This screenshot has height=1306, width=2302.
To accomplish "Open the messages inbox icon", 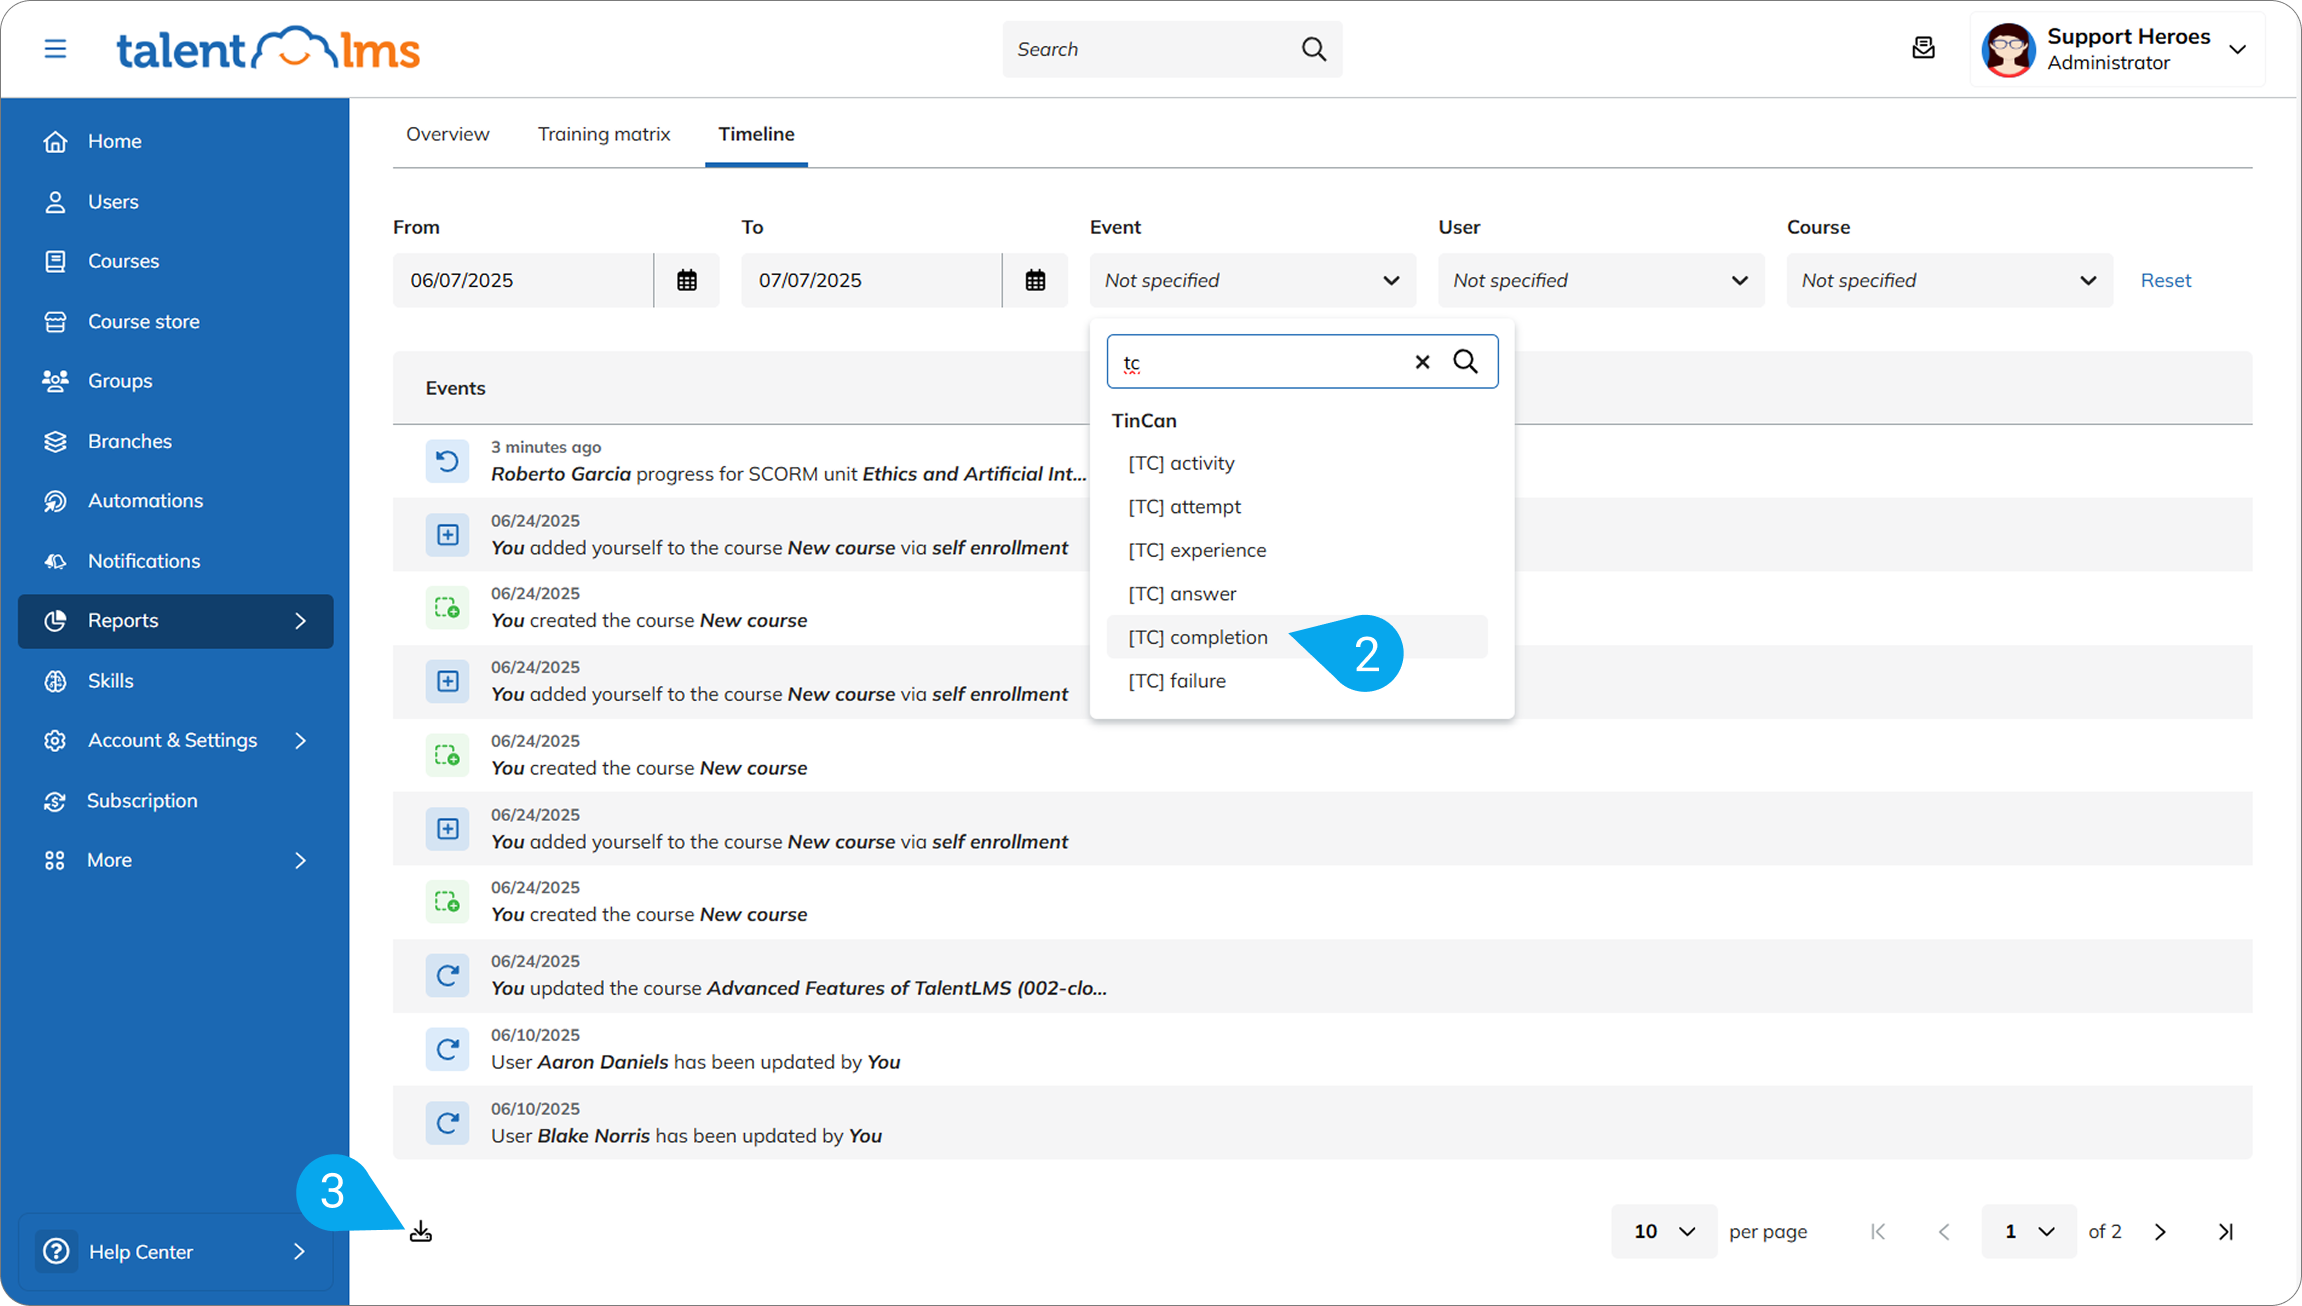I will (x=1923, y=48).
